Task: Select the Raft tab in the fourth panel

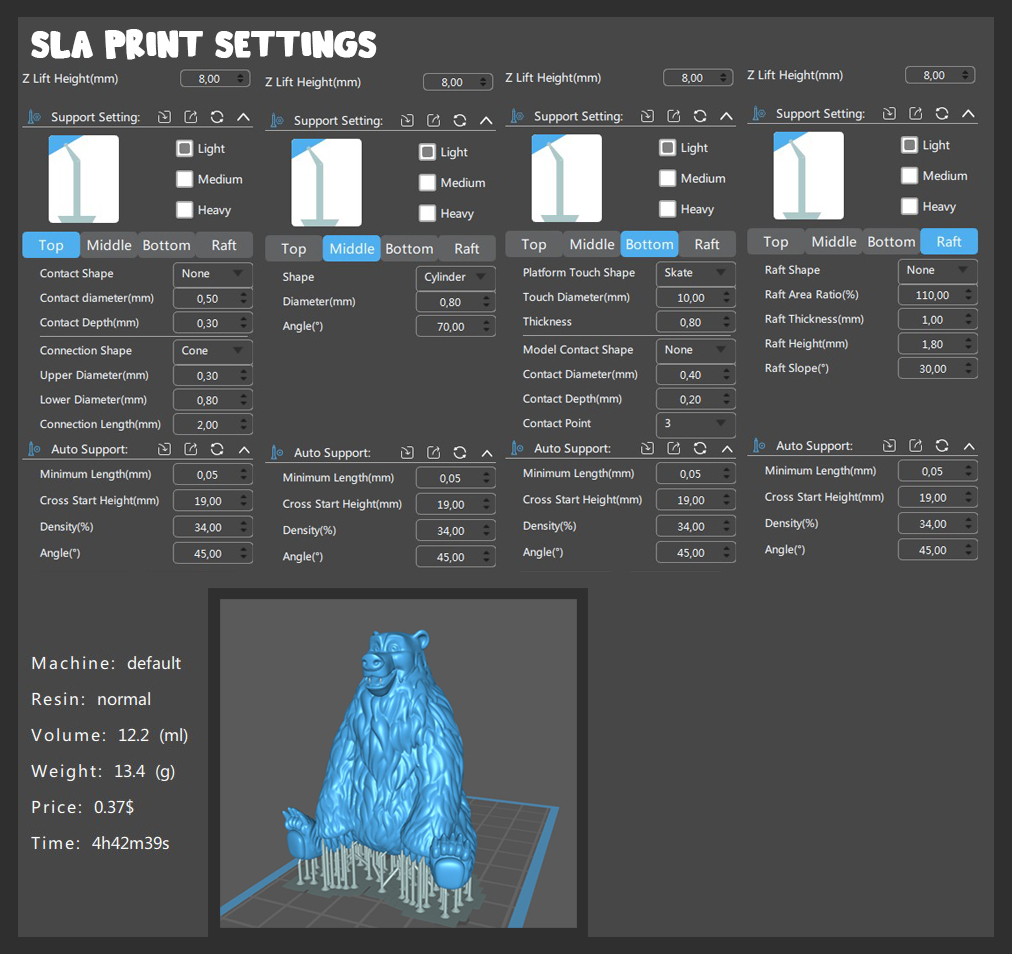Action: [x=948, y=241]
